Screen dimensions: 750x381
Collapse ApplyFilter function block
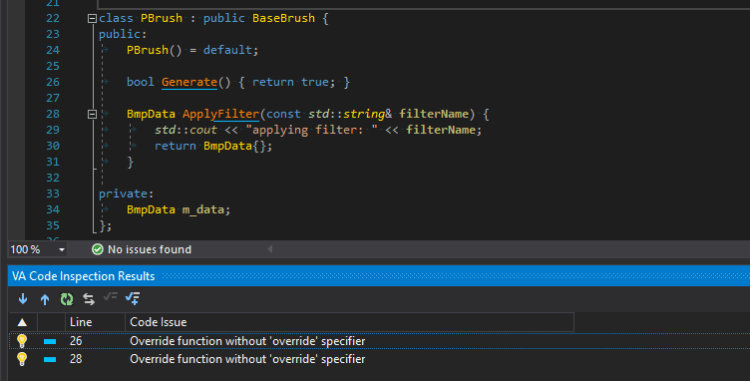click(x=92, y=114)
